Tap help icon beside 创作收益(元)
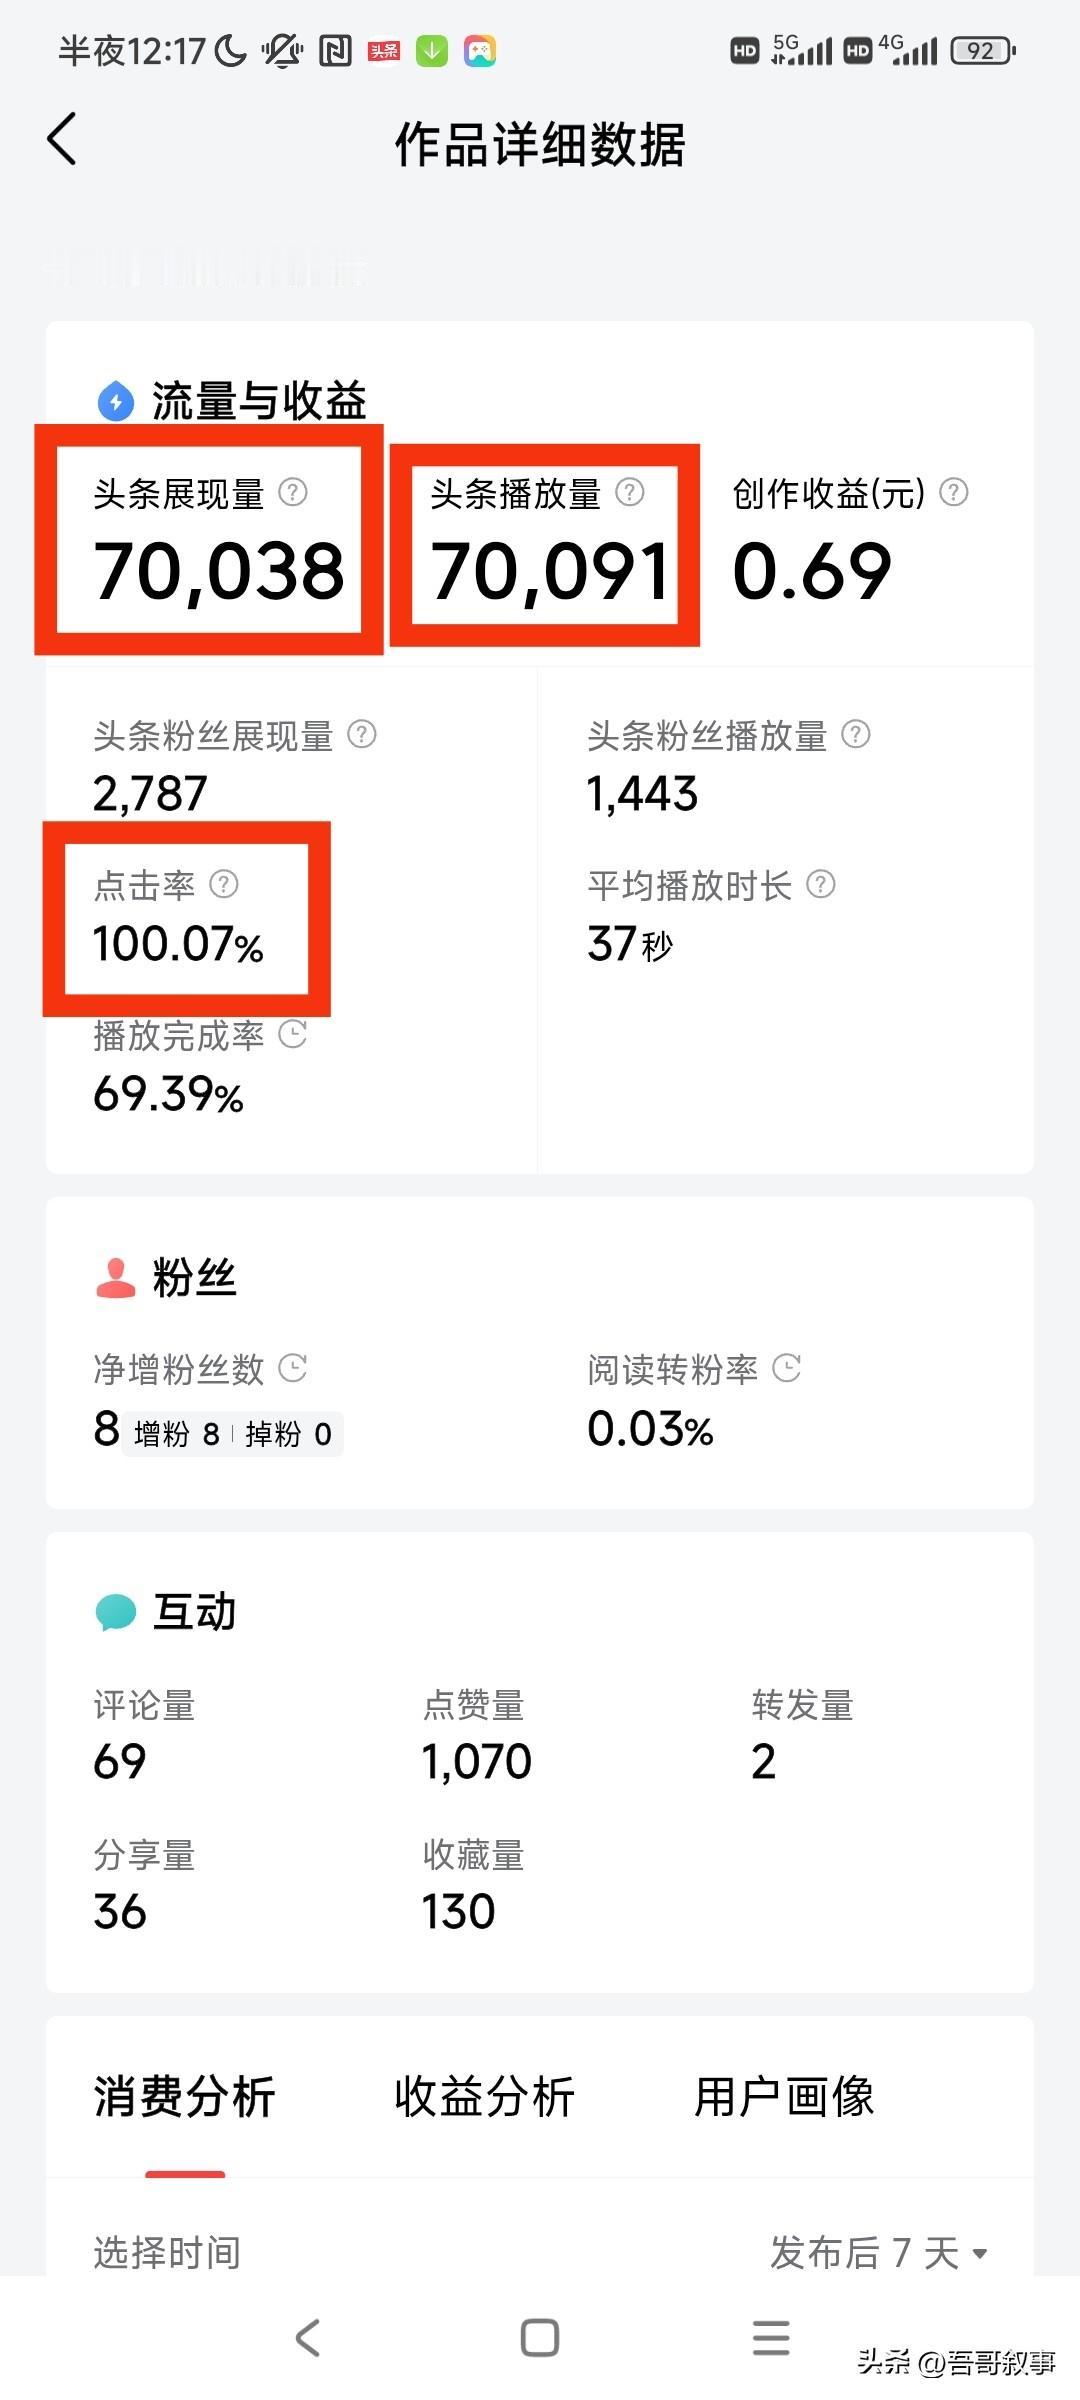This screenshot has width=1080, height=2400. (x=954, y=492)
